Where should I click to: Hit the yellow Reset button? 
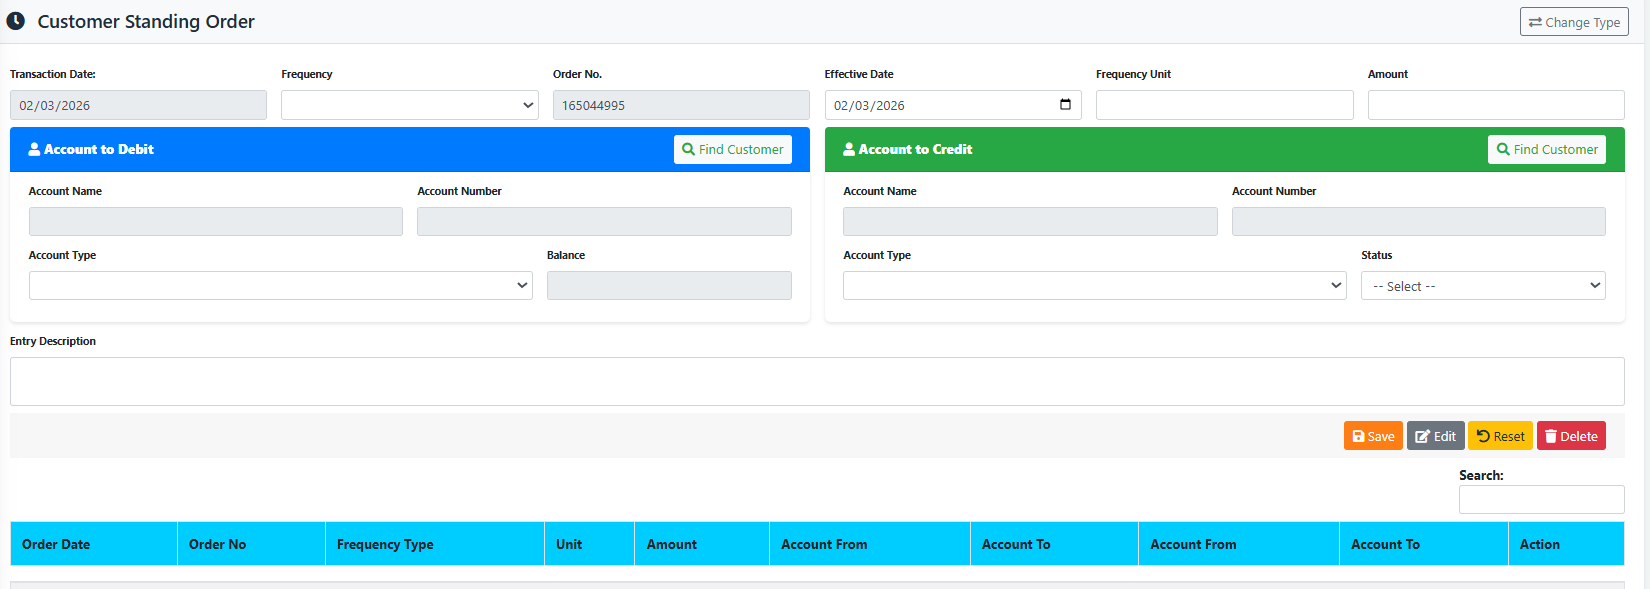[1500, 436]
